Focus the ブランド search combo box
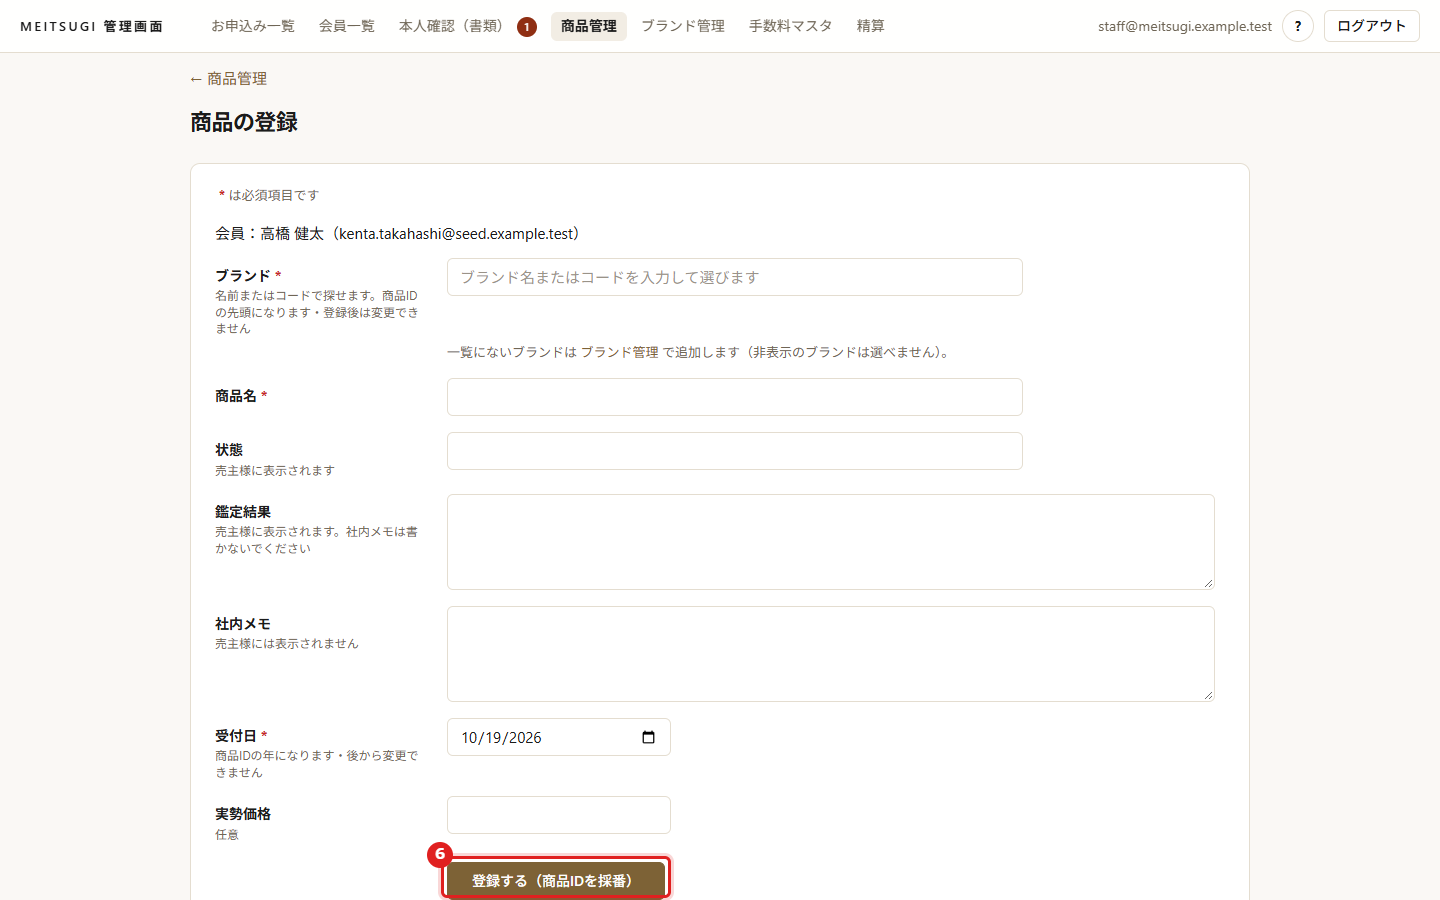The width and height of the screenshot is (1440, 900). [735, 277]
